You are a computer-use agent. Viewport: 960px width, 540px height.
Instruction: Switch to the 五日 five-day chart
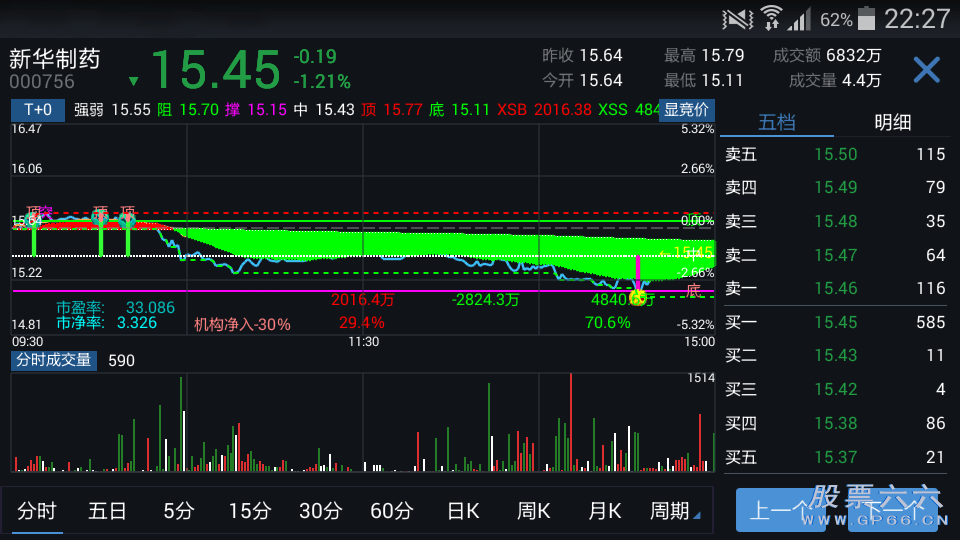[x=107, y=511]
